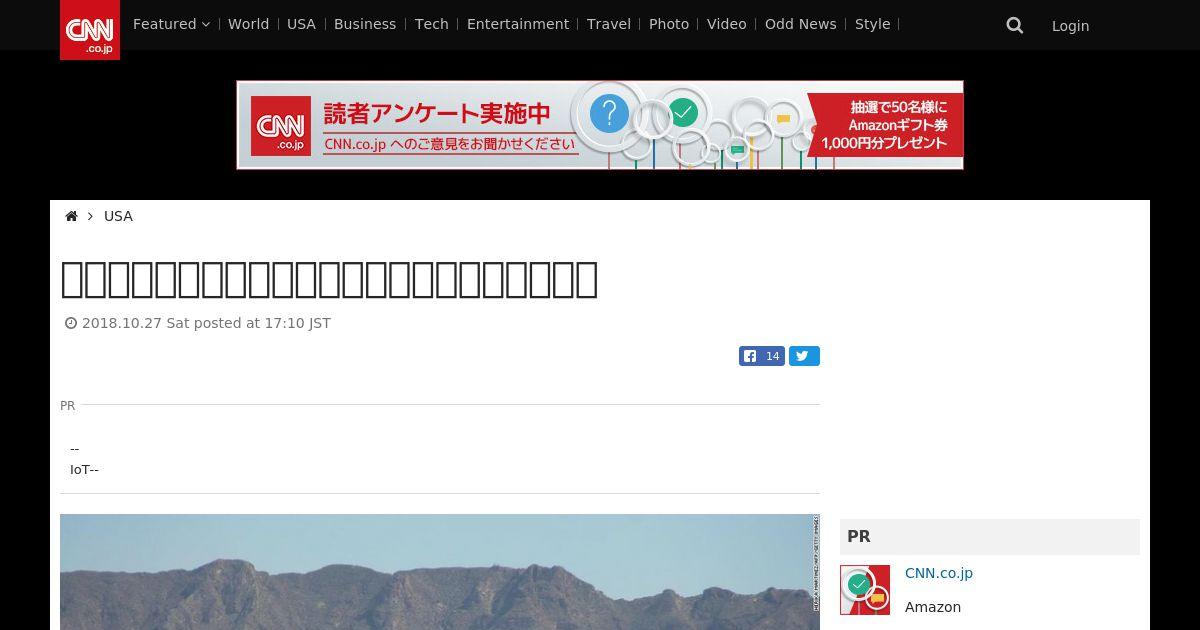The width and height of the screenshot is (1200, 630).
Task: Click the Amazon text in PR sidebar
Action: [933, 607]
